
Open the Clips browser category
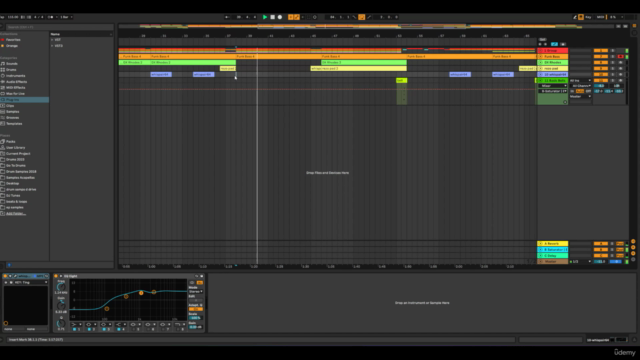10,106
